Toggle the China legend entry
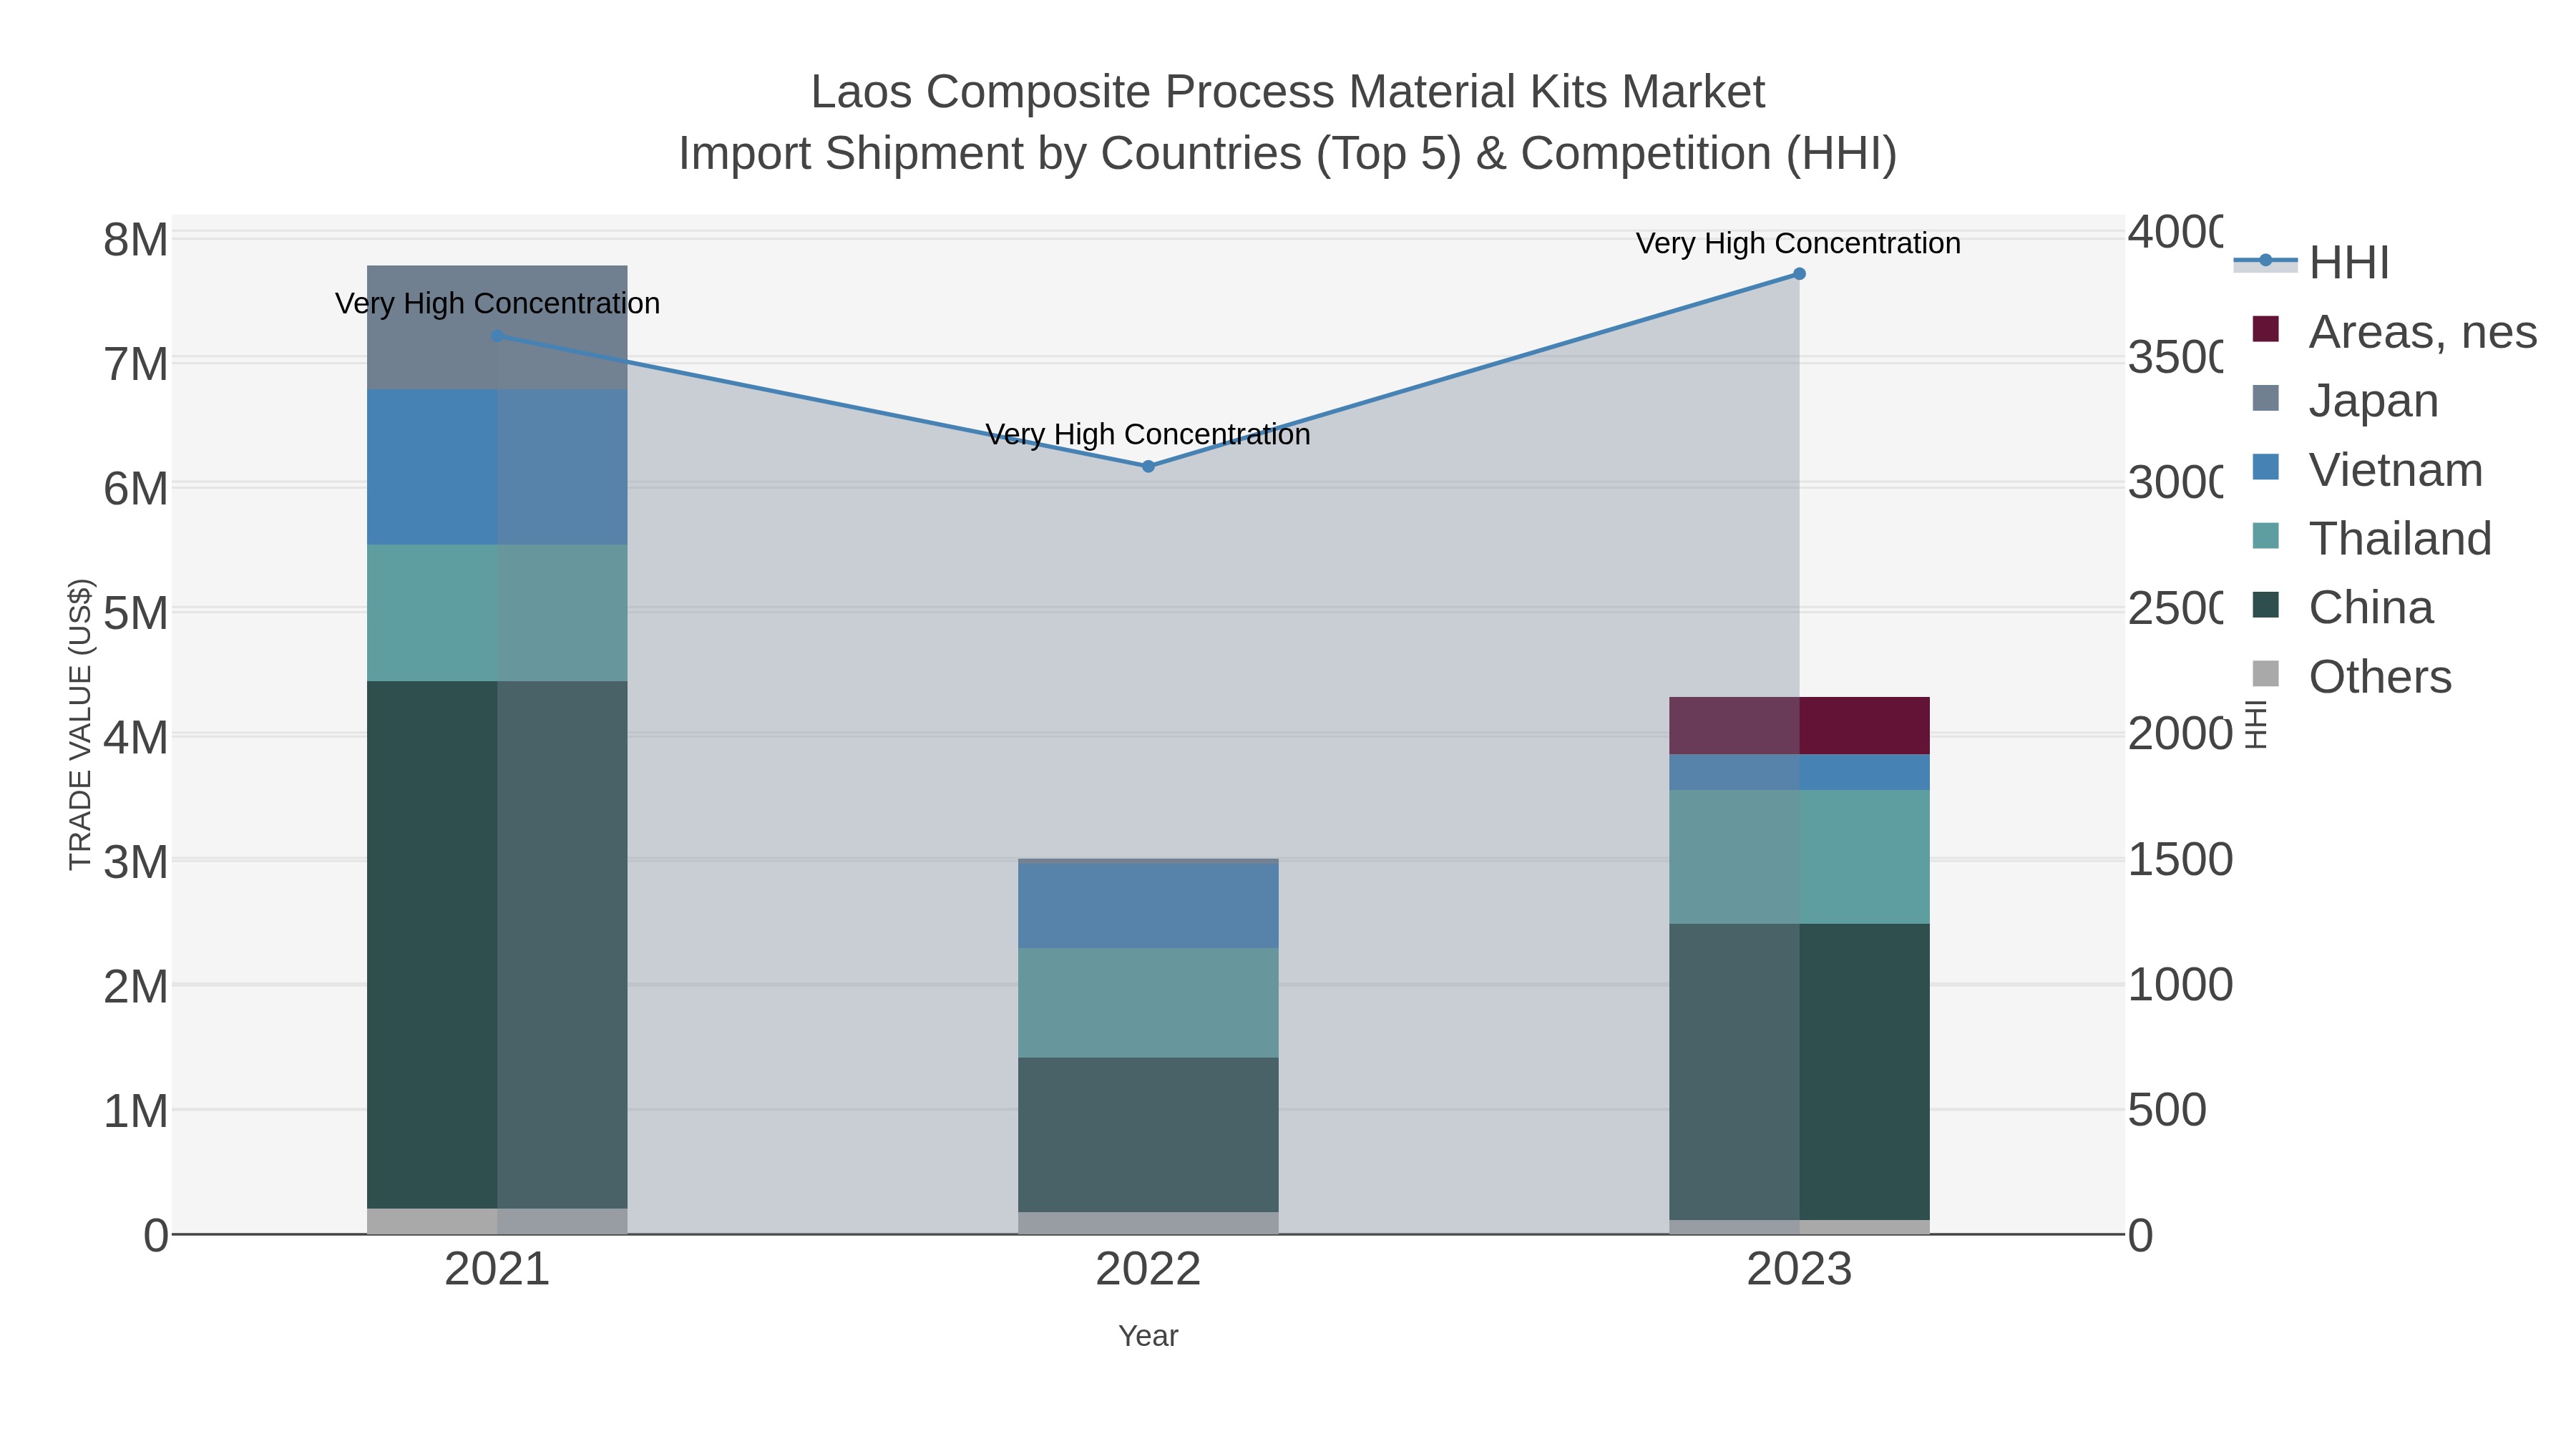The width and height of the screenshot is (2576, 1449). click(2341, 608)
